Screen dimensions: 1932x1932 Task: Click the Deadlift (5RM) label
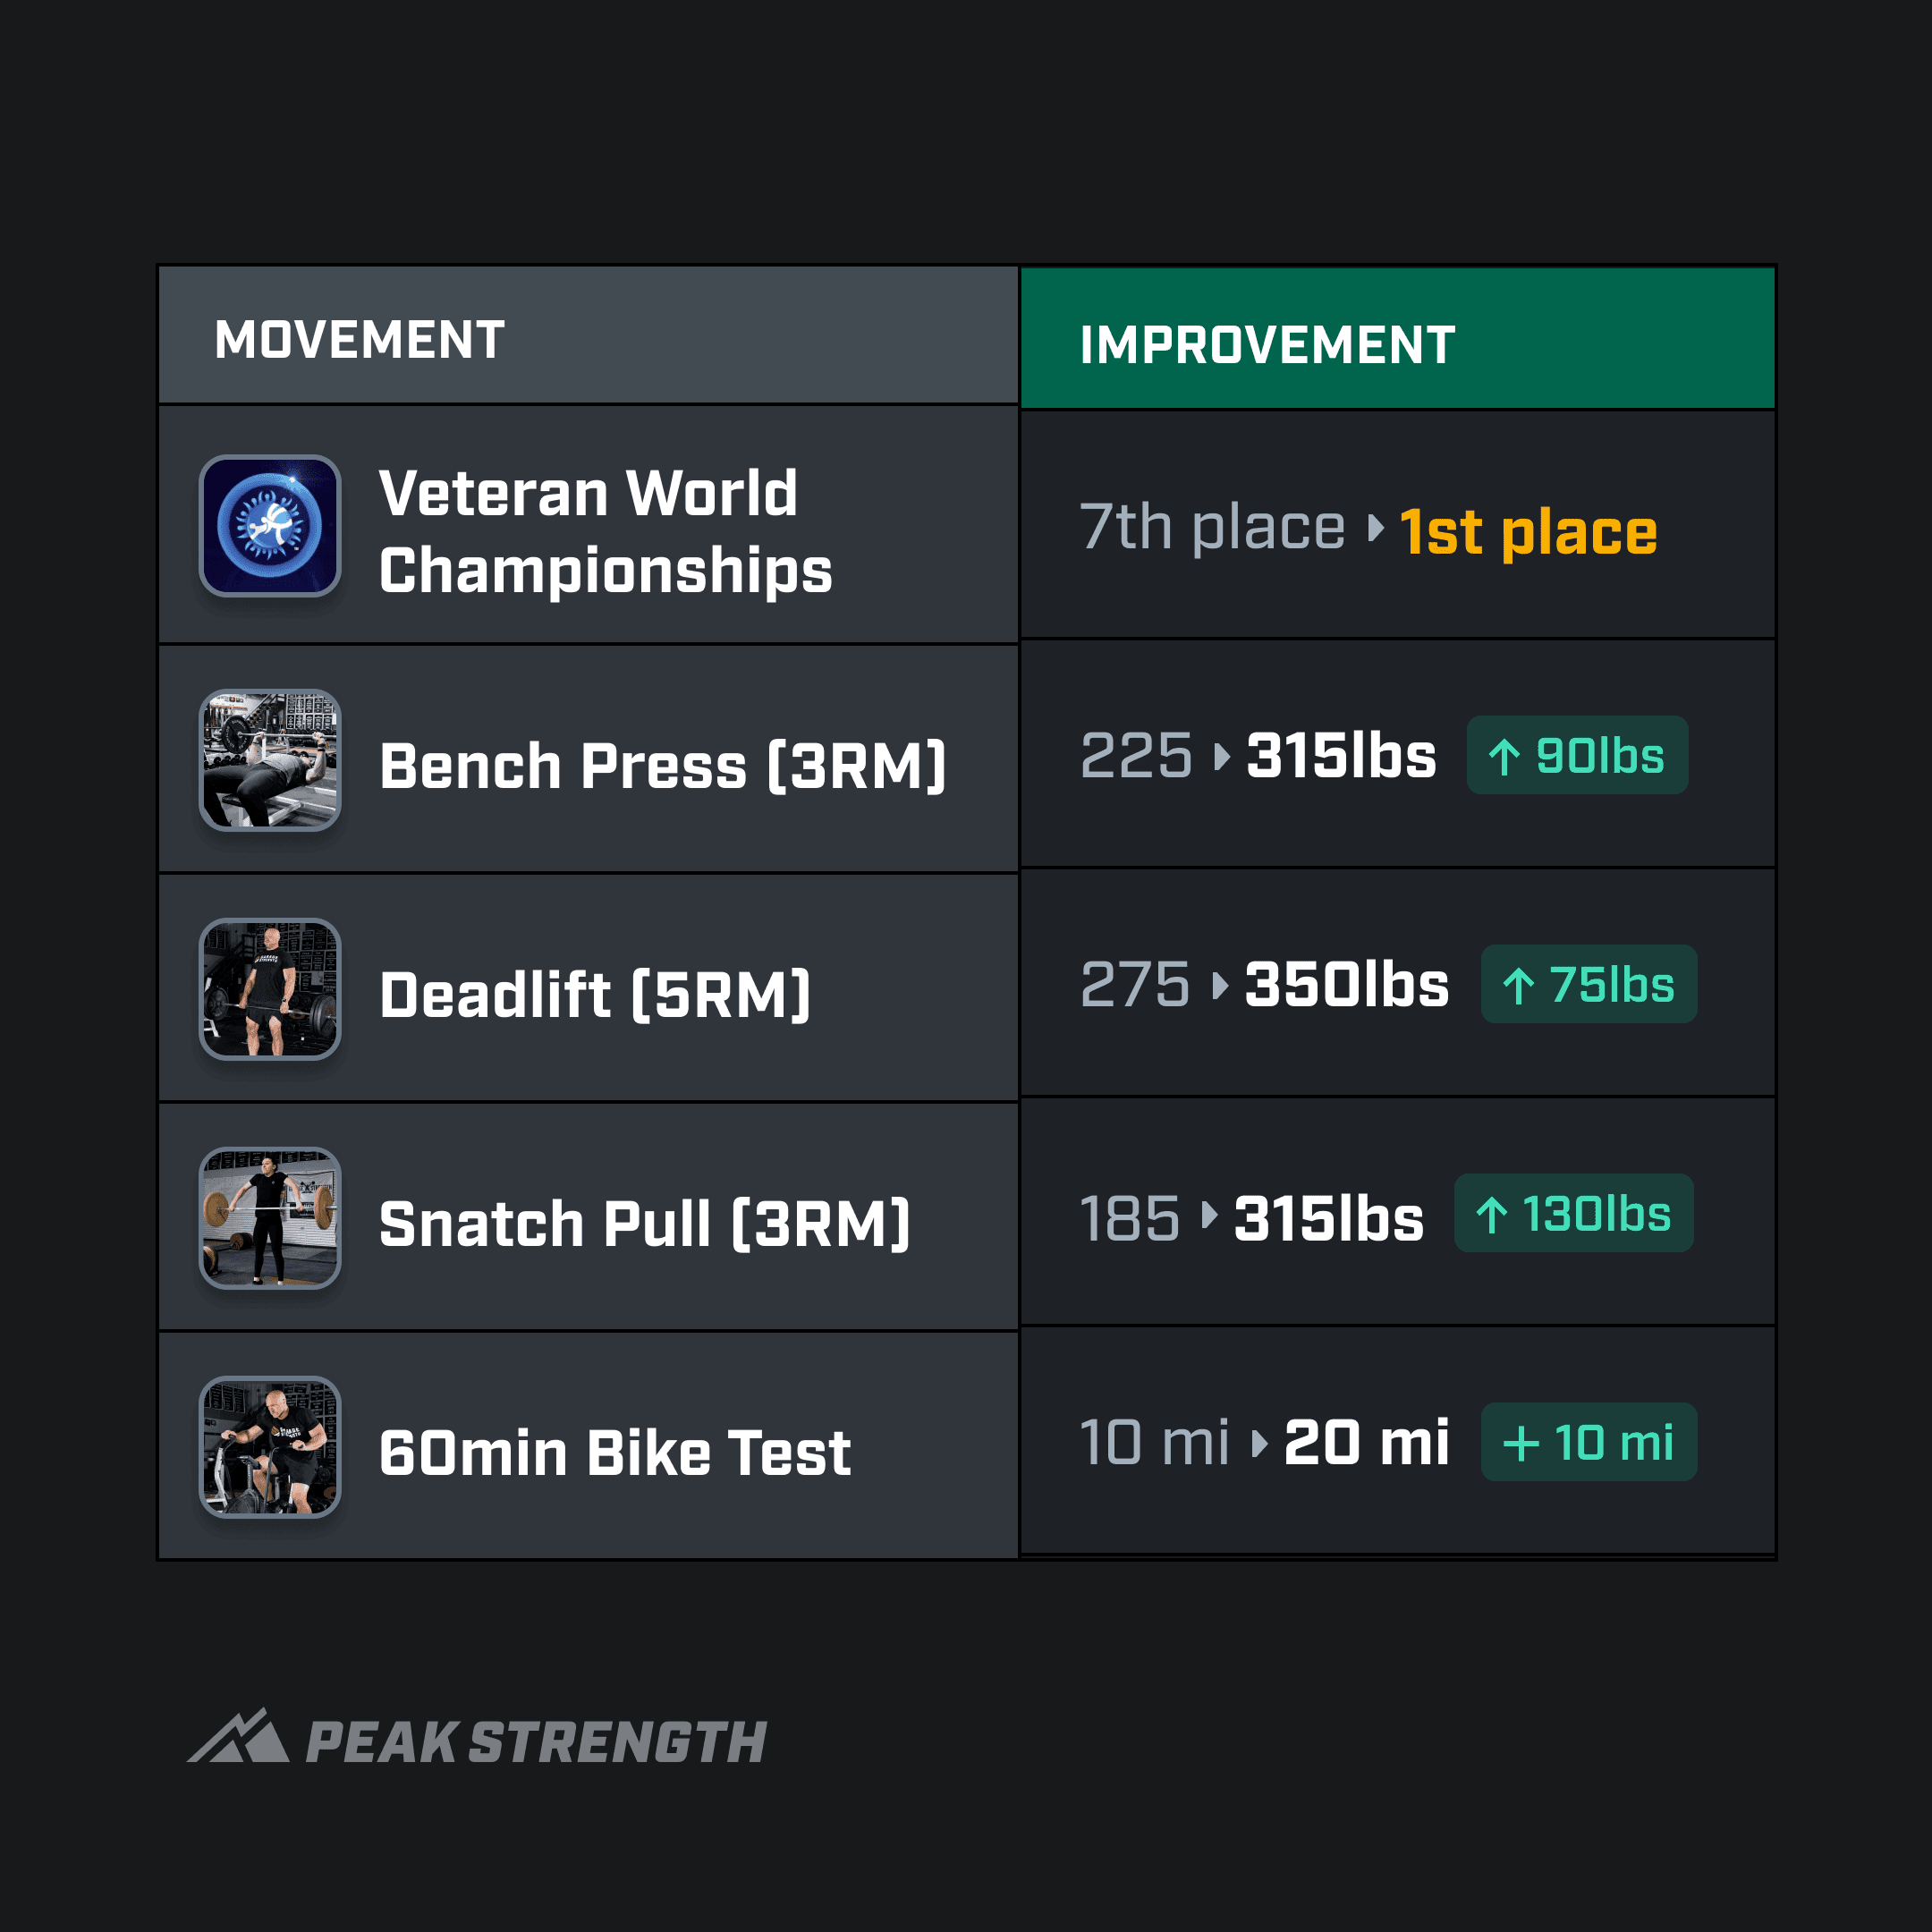pyautogui.click(x=595, y=995)
